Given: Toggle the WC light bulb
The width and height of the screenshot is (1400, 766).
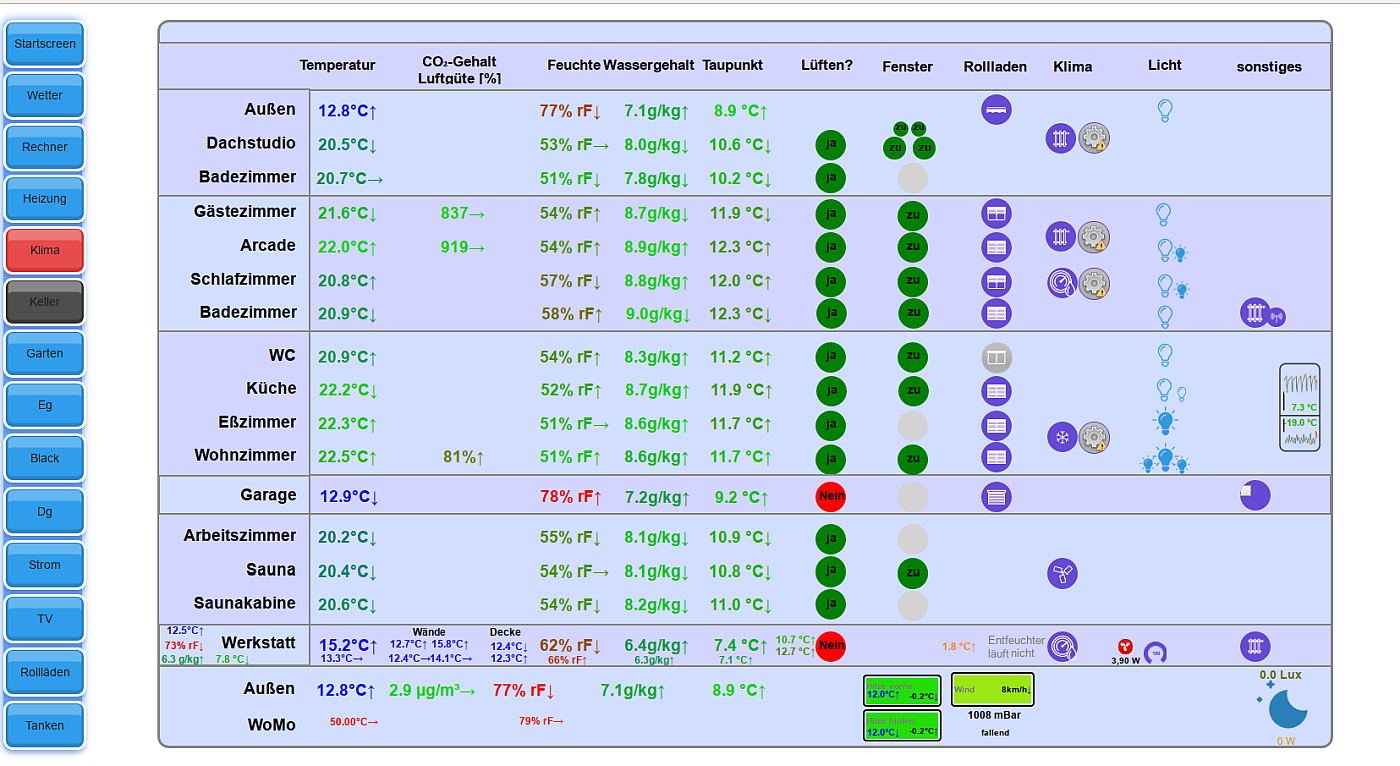Looking at the screenshot, I should pos(1164,355).
